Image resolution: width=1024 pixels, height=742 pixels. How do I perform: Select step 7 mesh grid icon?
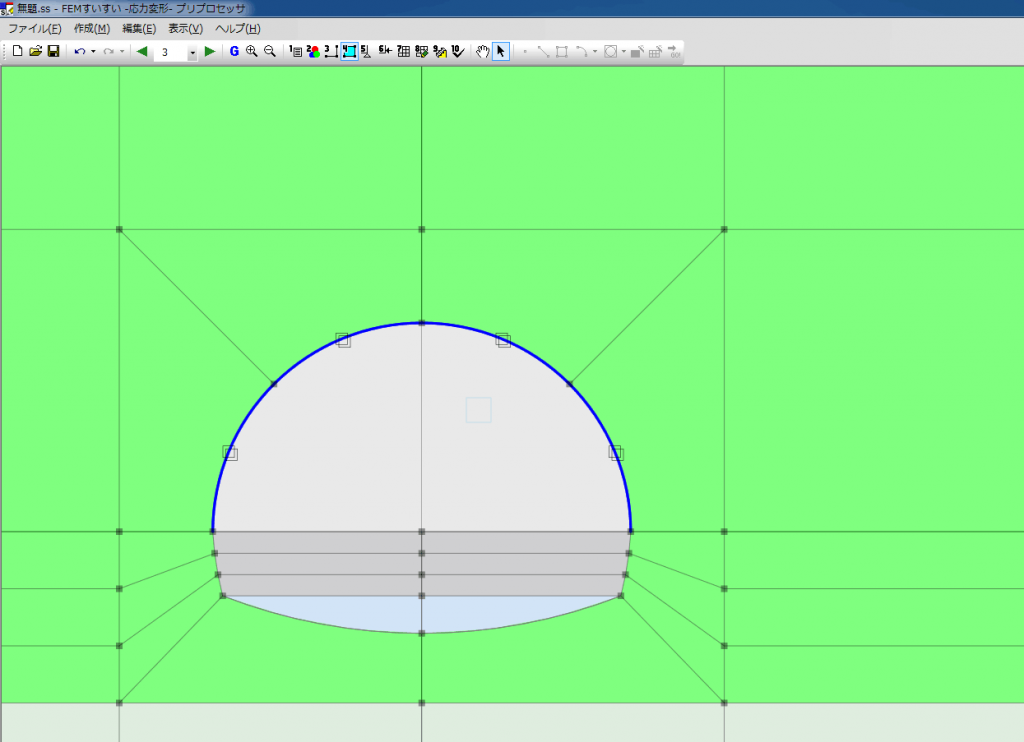point(404,51)
